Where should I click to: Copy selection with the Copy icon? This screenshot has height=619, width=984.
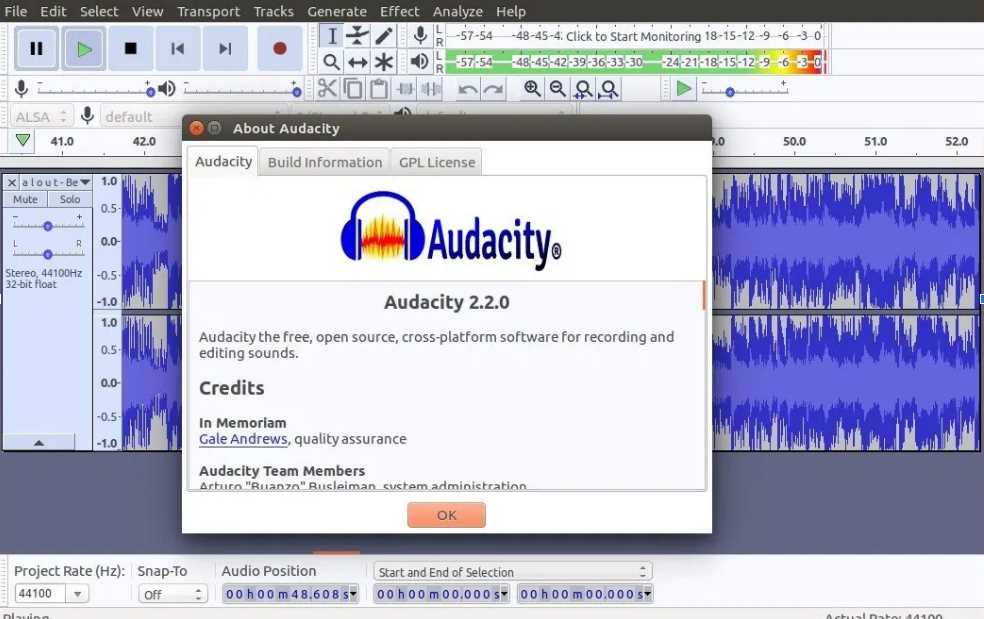click(353, 89)
